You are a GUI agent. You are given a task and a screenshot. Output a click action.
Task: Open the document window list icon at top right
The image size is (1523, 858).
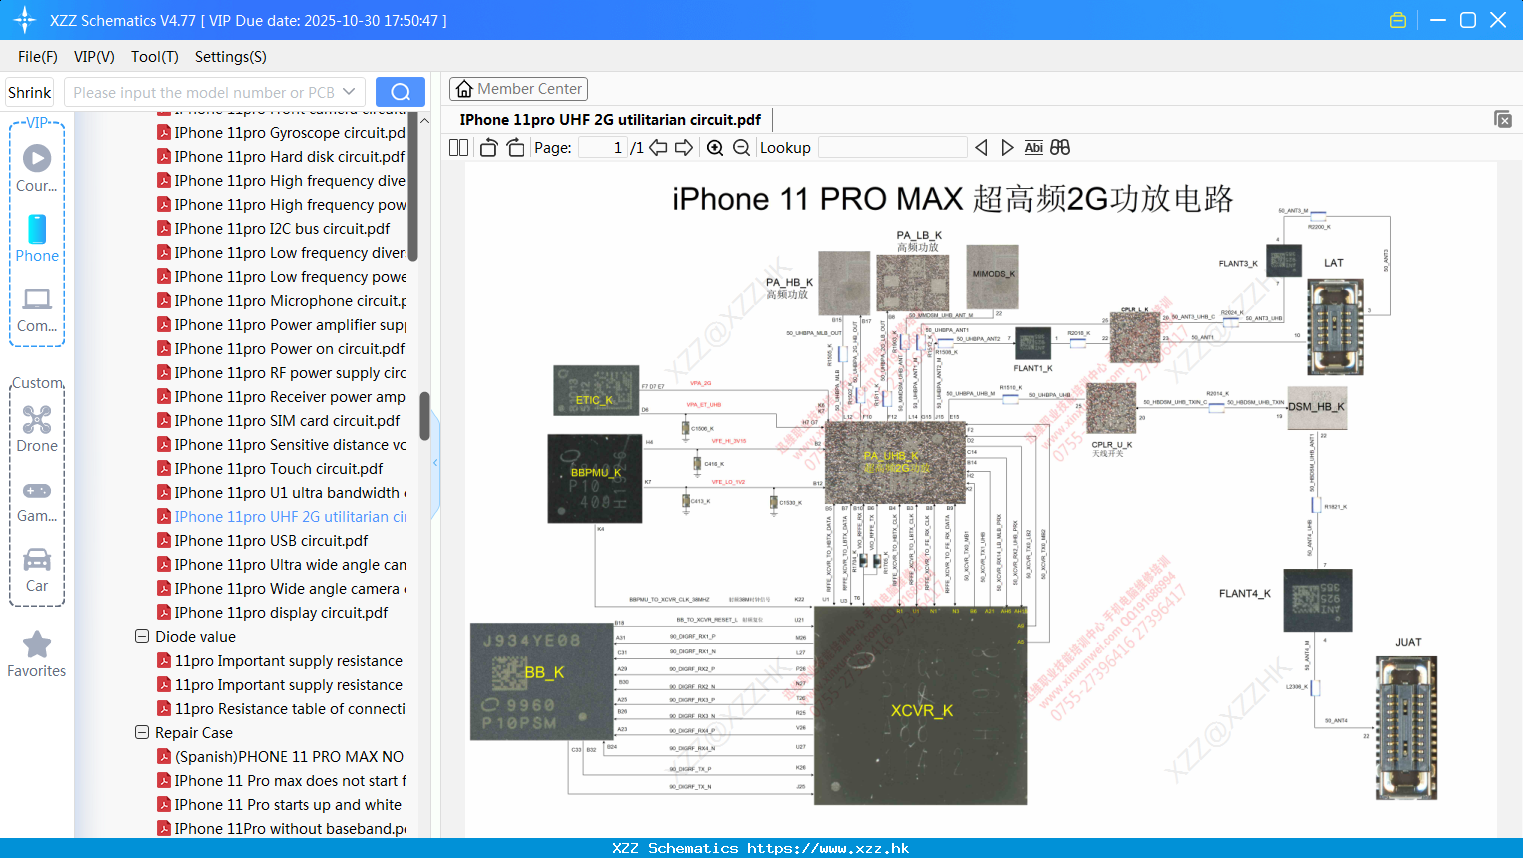[x=1503, y=119]
